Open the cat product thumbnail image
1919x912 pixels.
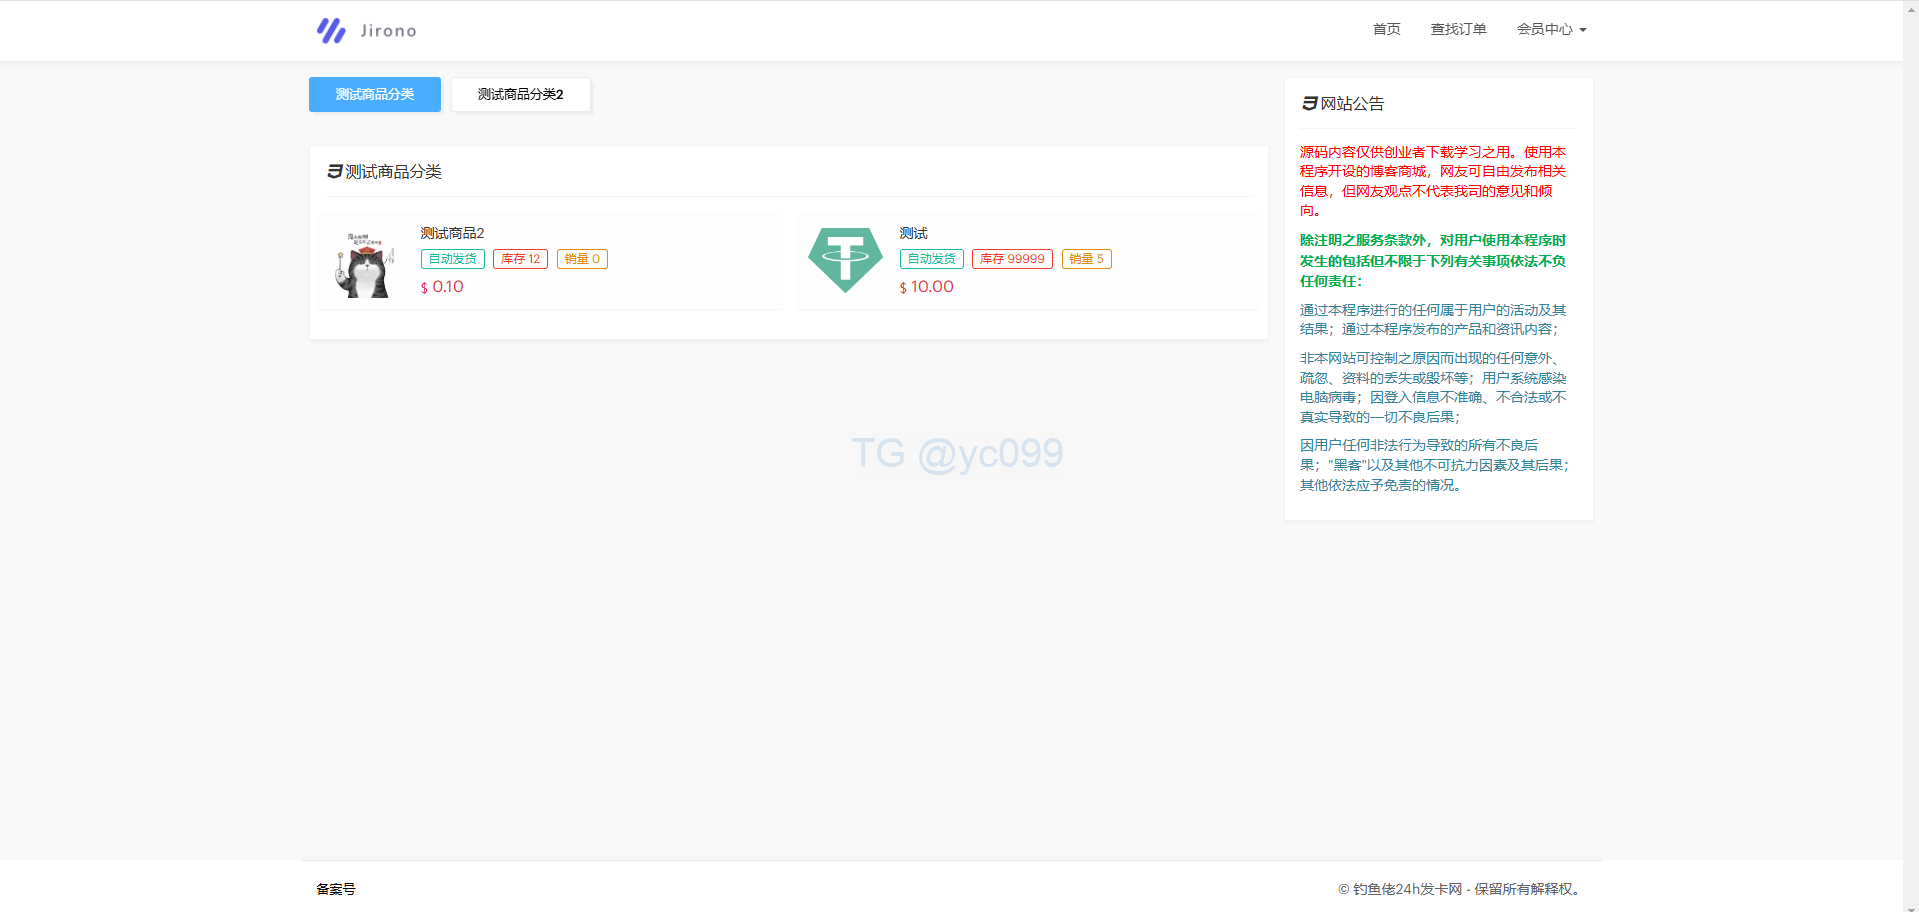[x=365, y=264]
